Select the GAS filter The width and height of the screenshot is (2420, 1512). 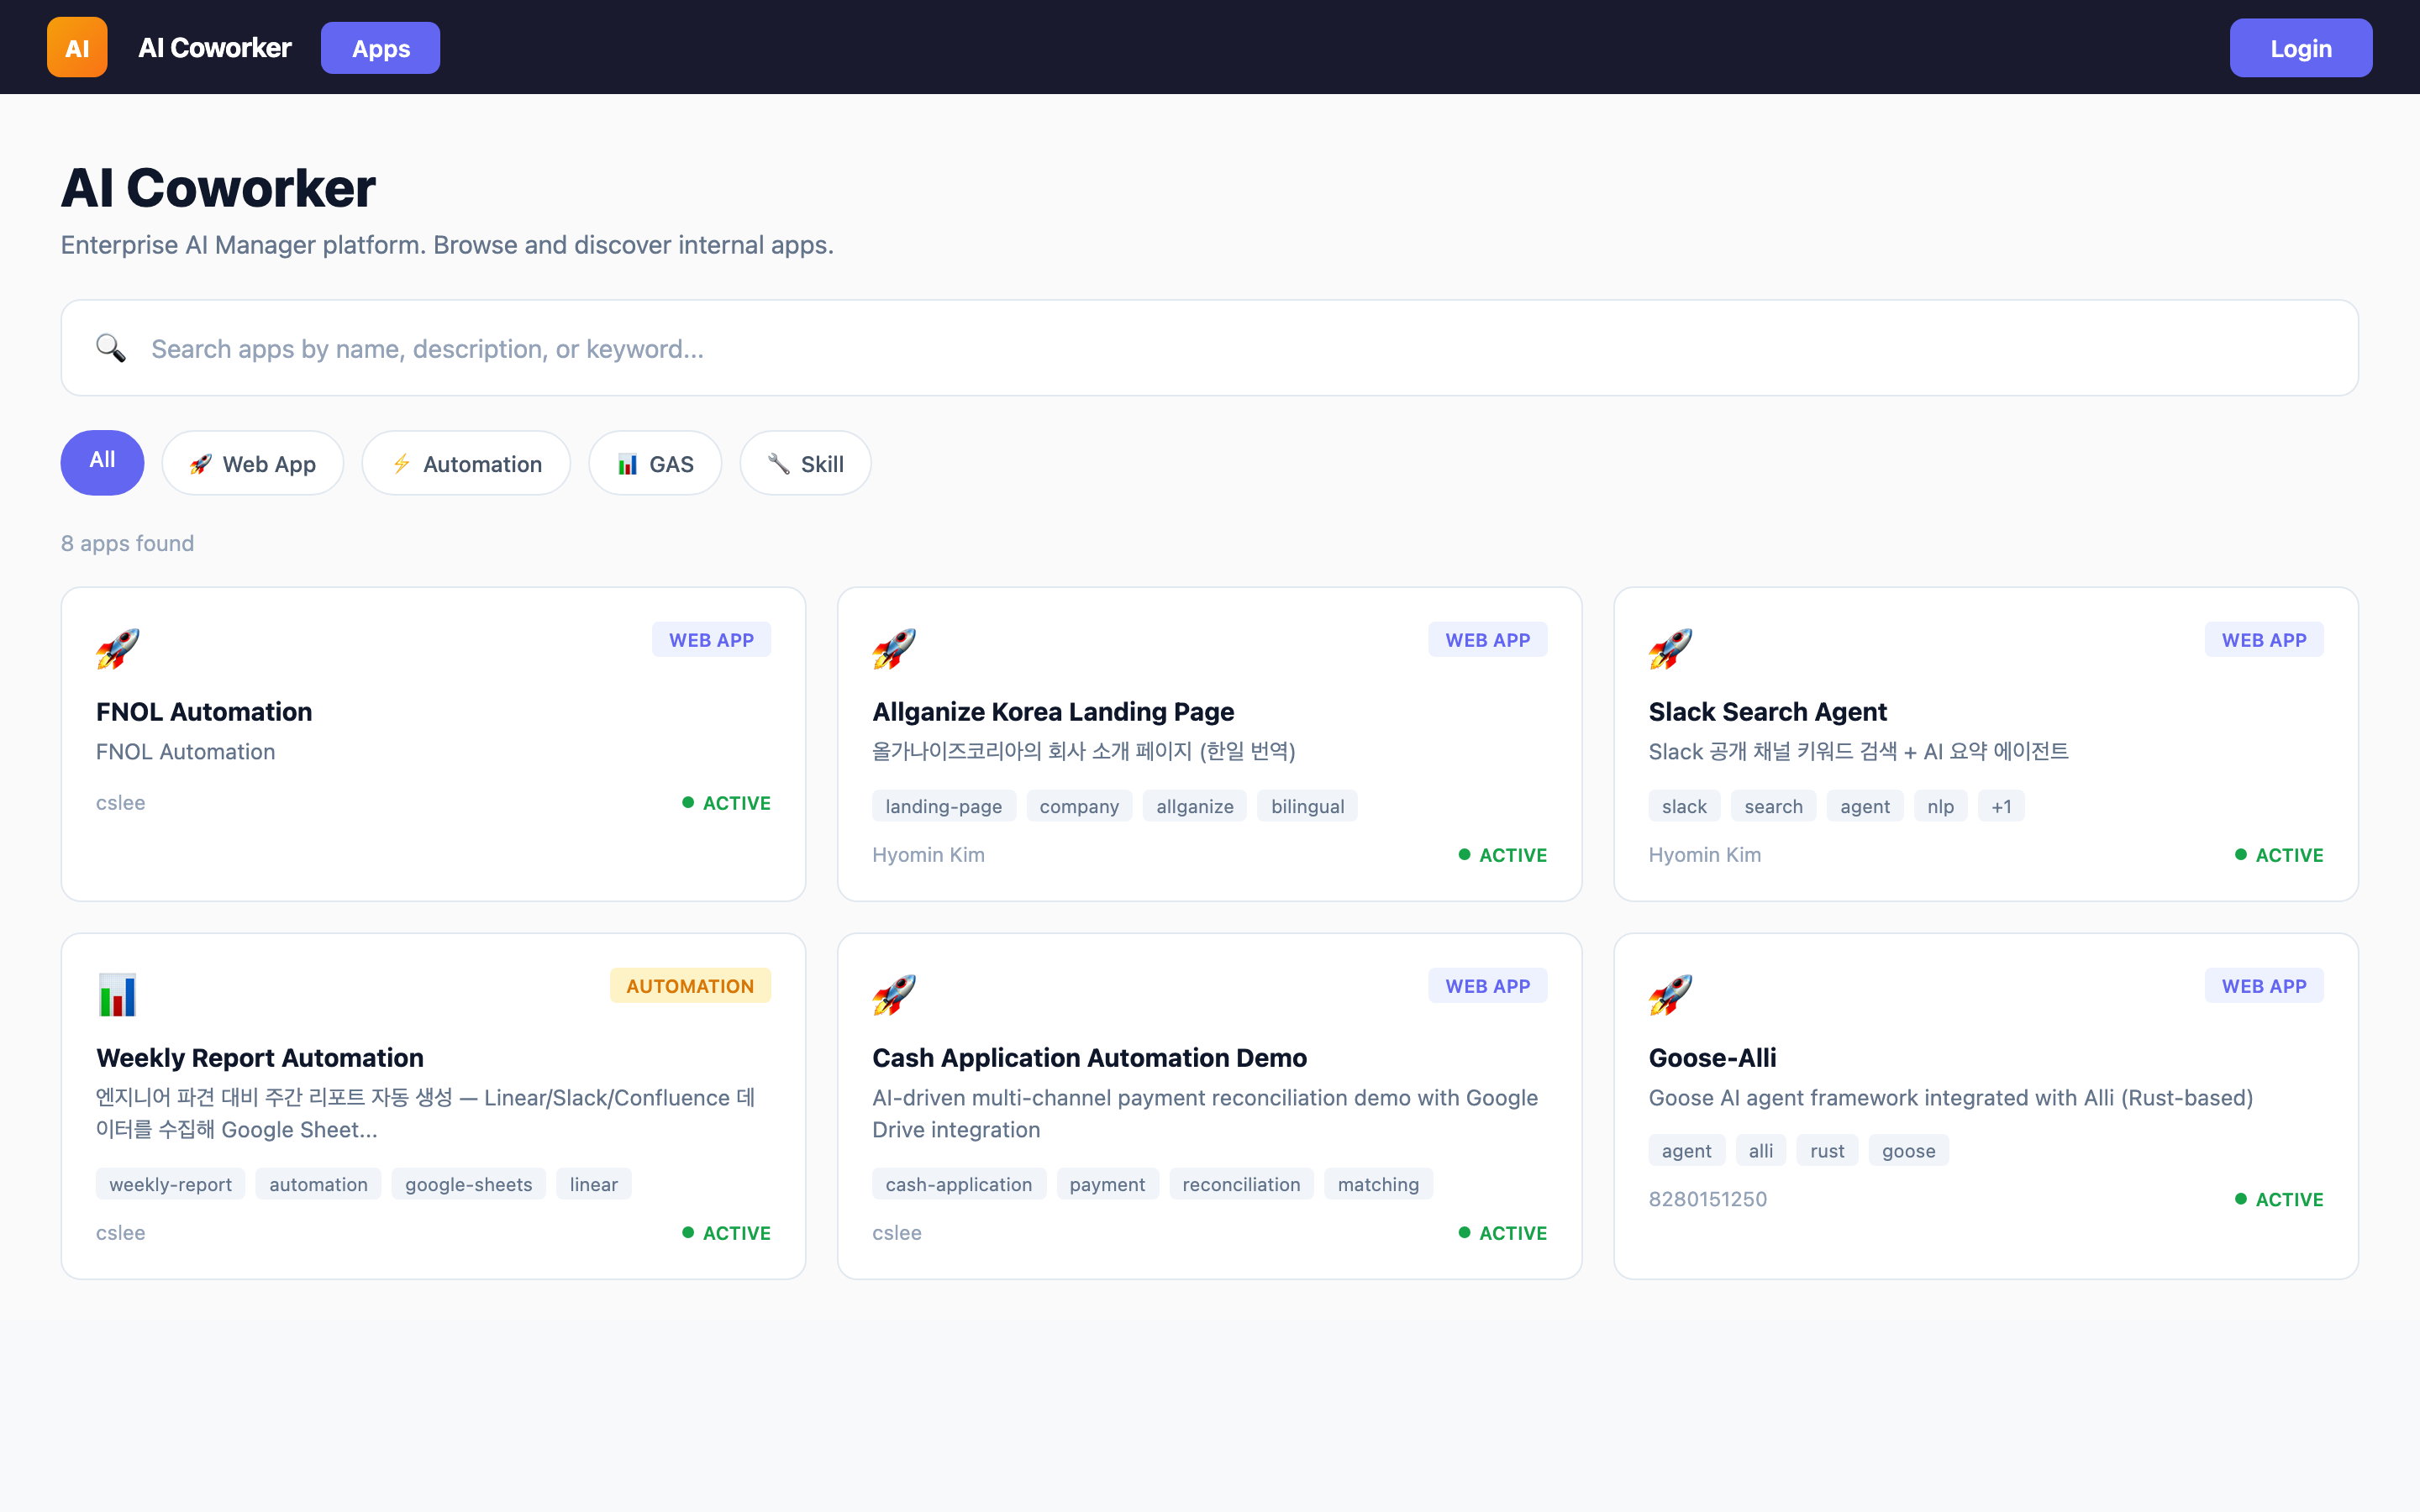pyautogui.click(x=655, y=463)
